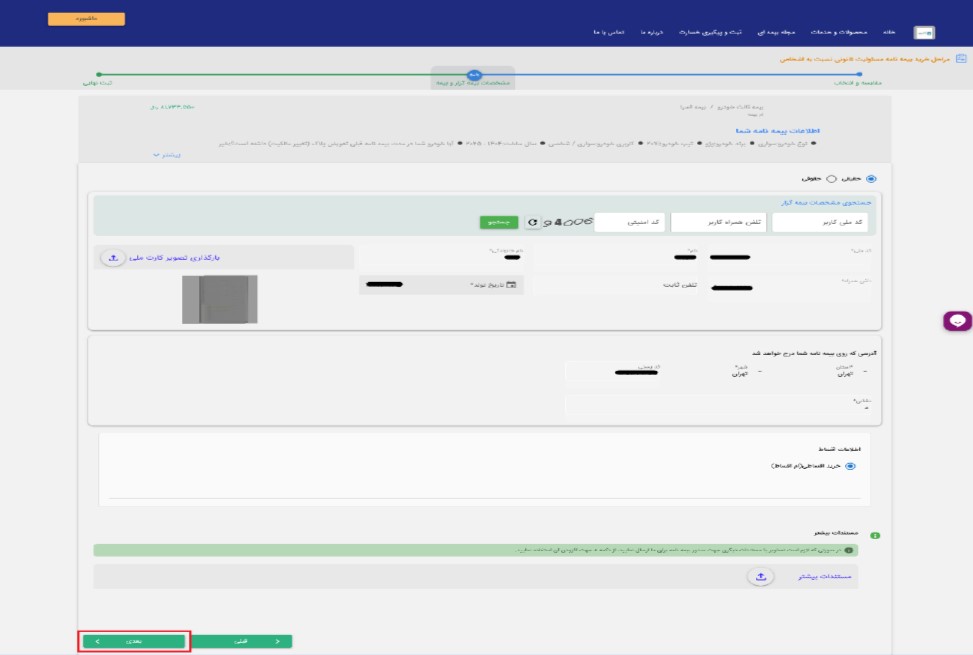Viewport: 973px width, 655px height.
Task: Click the مقایسه و انتخاب progress step
Action: pos(862,83)
